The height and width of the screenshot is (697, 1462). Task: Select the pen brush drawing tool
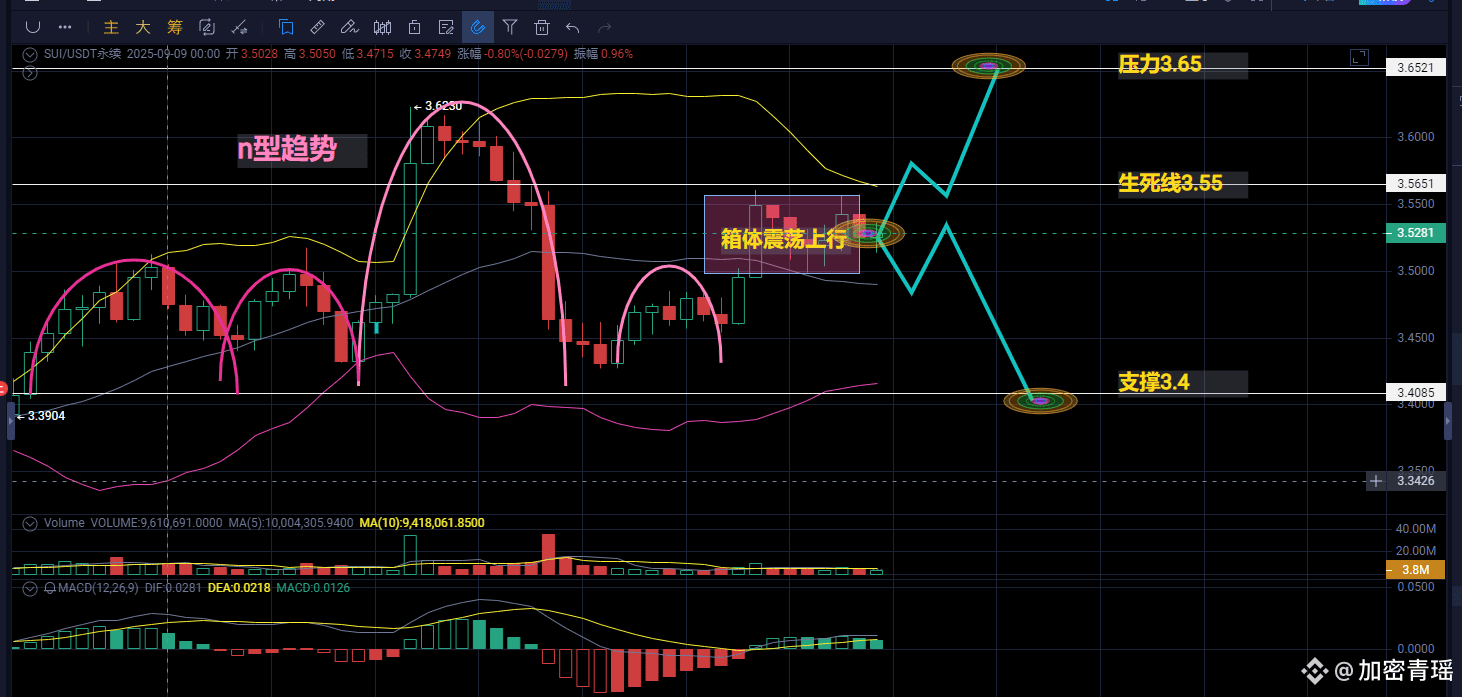click(x=349, y=27)
